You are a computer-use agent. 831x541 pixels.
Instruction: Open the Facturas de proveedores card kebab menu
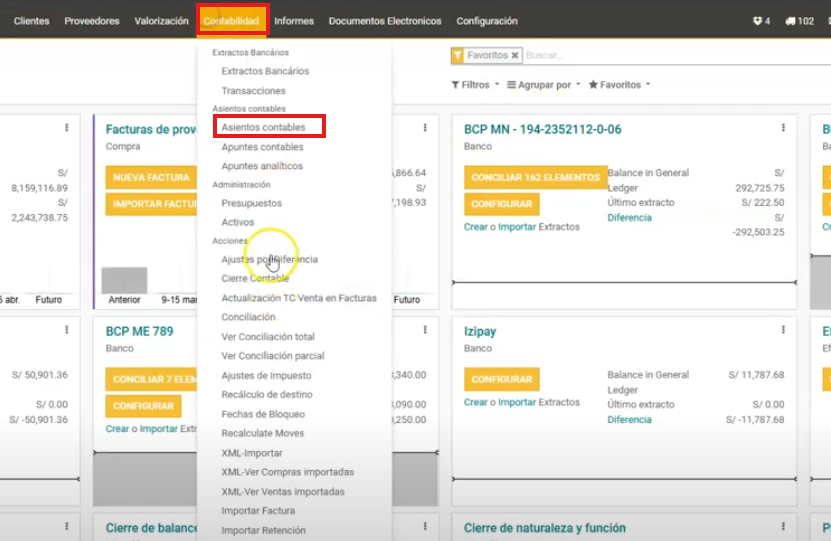425,128
